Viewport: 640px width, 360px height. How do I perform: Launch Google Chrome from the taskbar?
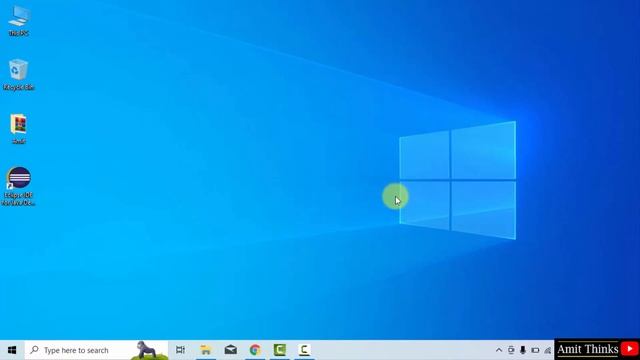click(255, 350)
